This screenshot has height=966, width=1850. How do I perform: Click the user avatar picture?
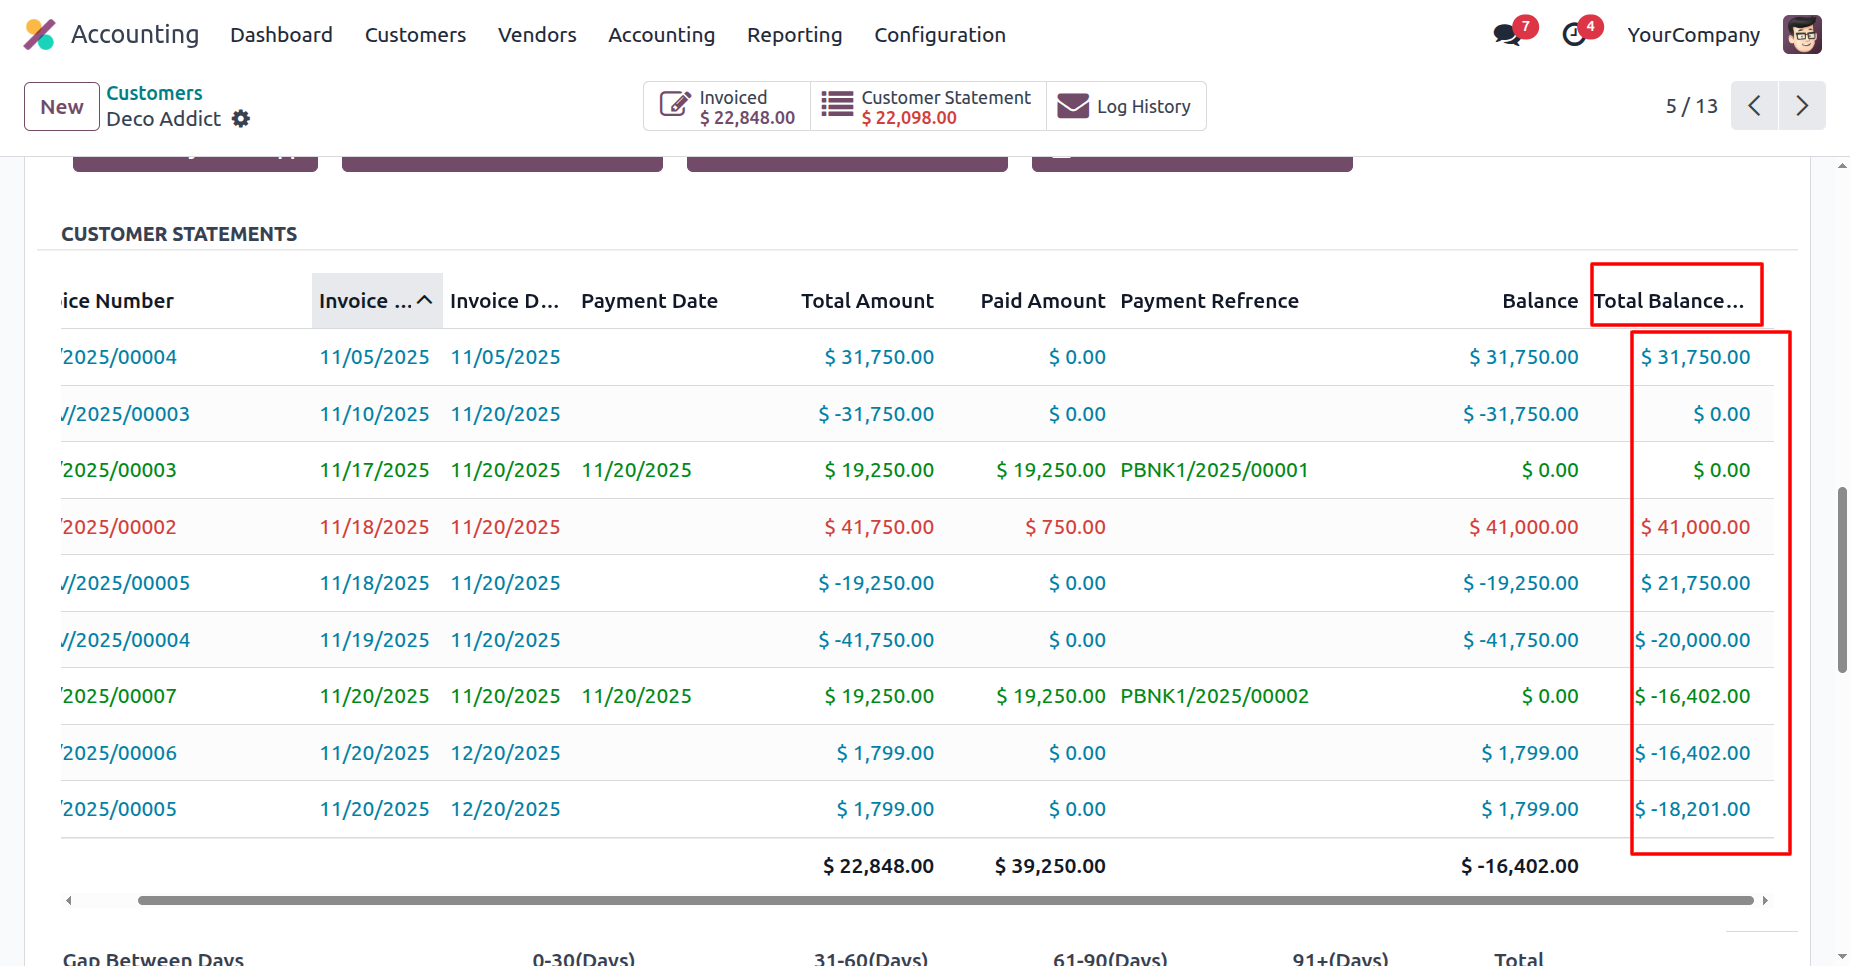click(x=1802, y=35)
